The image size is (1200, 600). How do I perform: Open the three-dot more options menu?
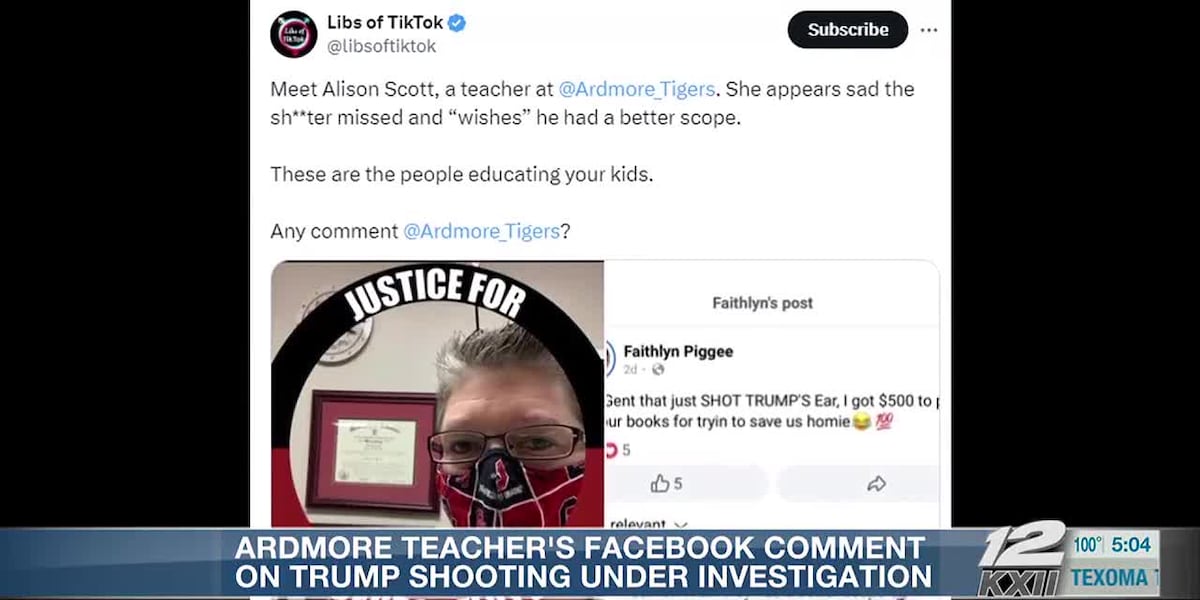click(x=929, y=30)
